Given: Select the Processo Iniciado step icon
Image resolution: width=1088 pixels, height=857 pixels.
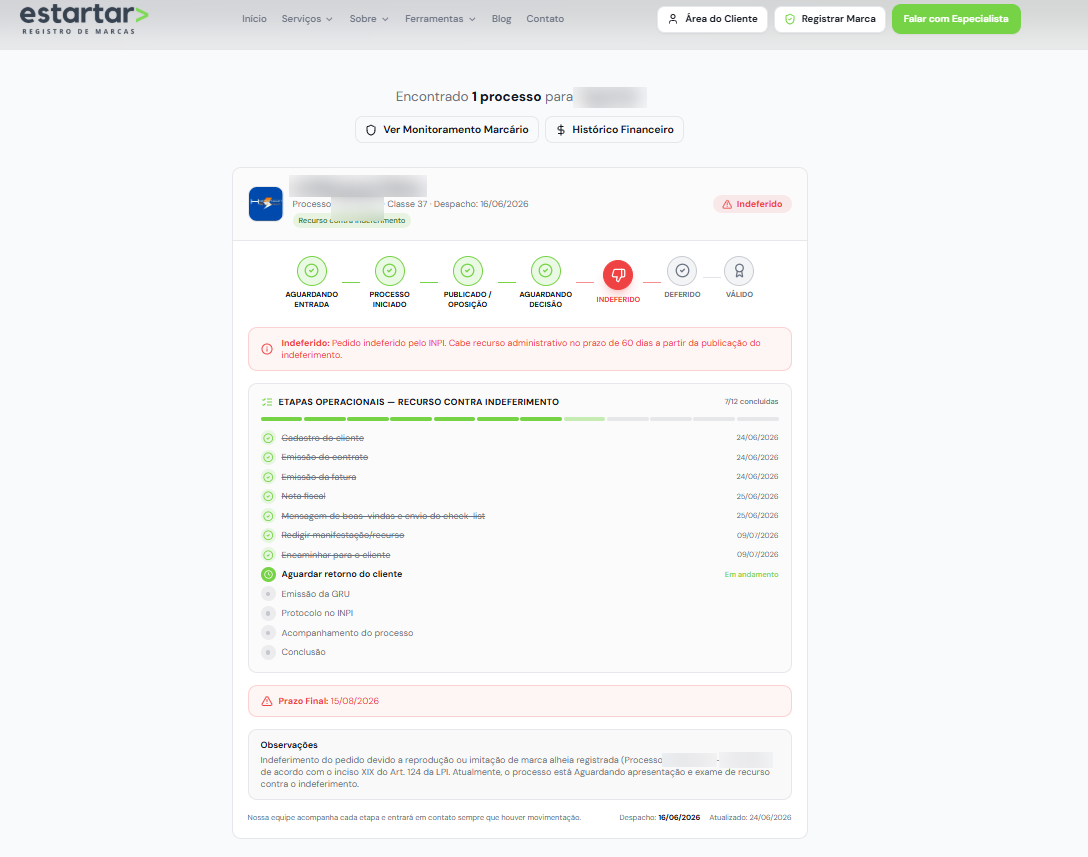Looking at the screenshot, I should (389, 271).
